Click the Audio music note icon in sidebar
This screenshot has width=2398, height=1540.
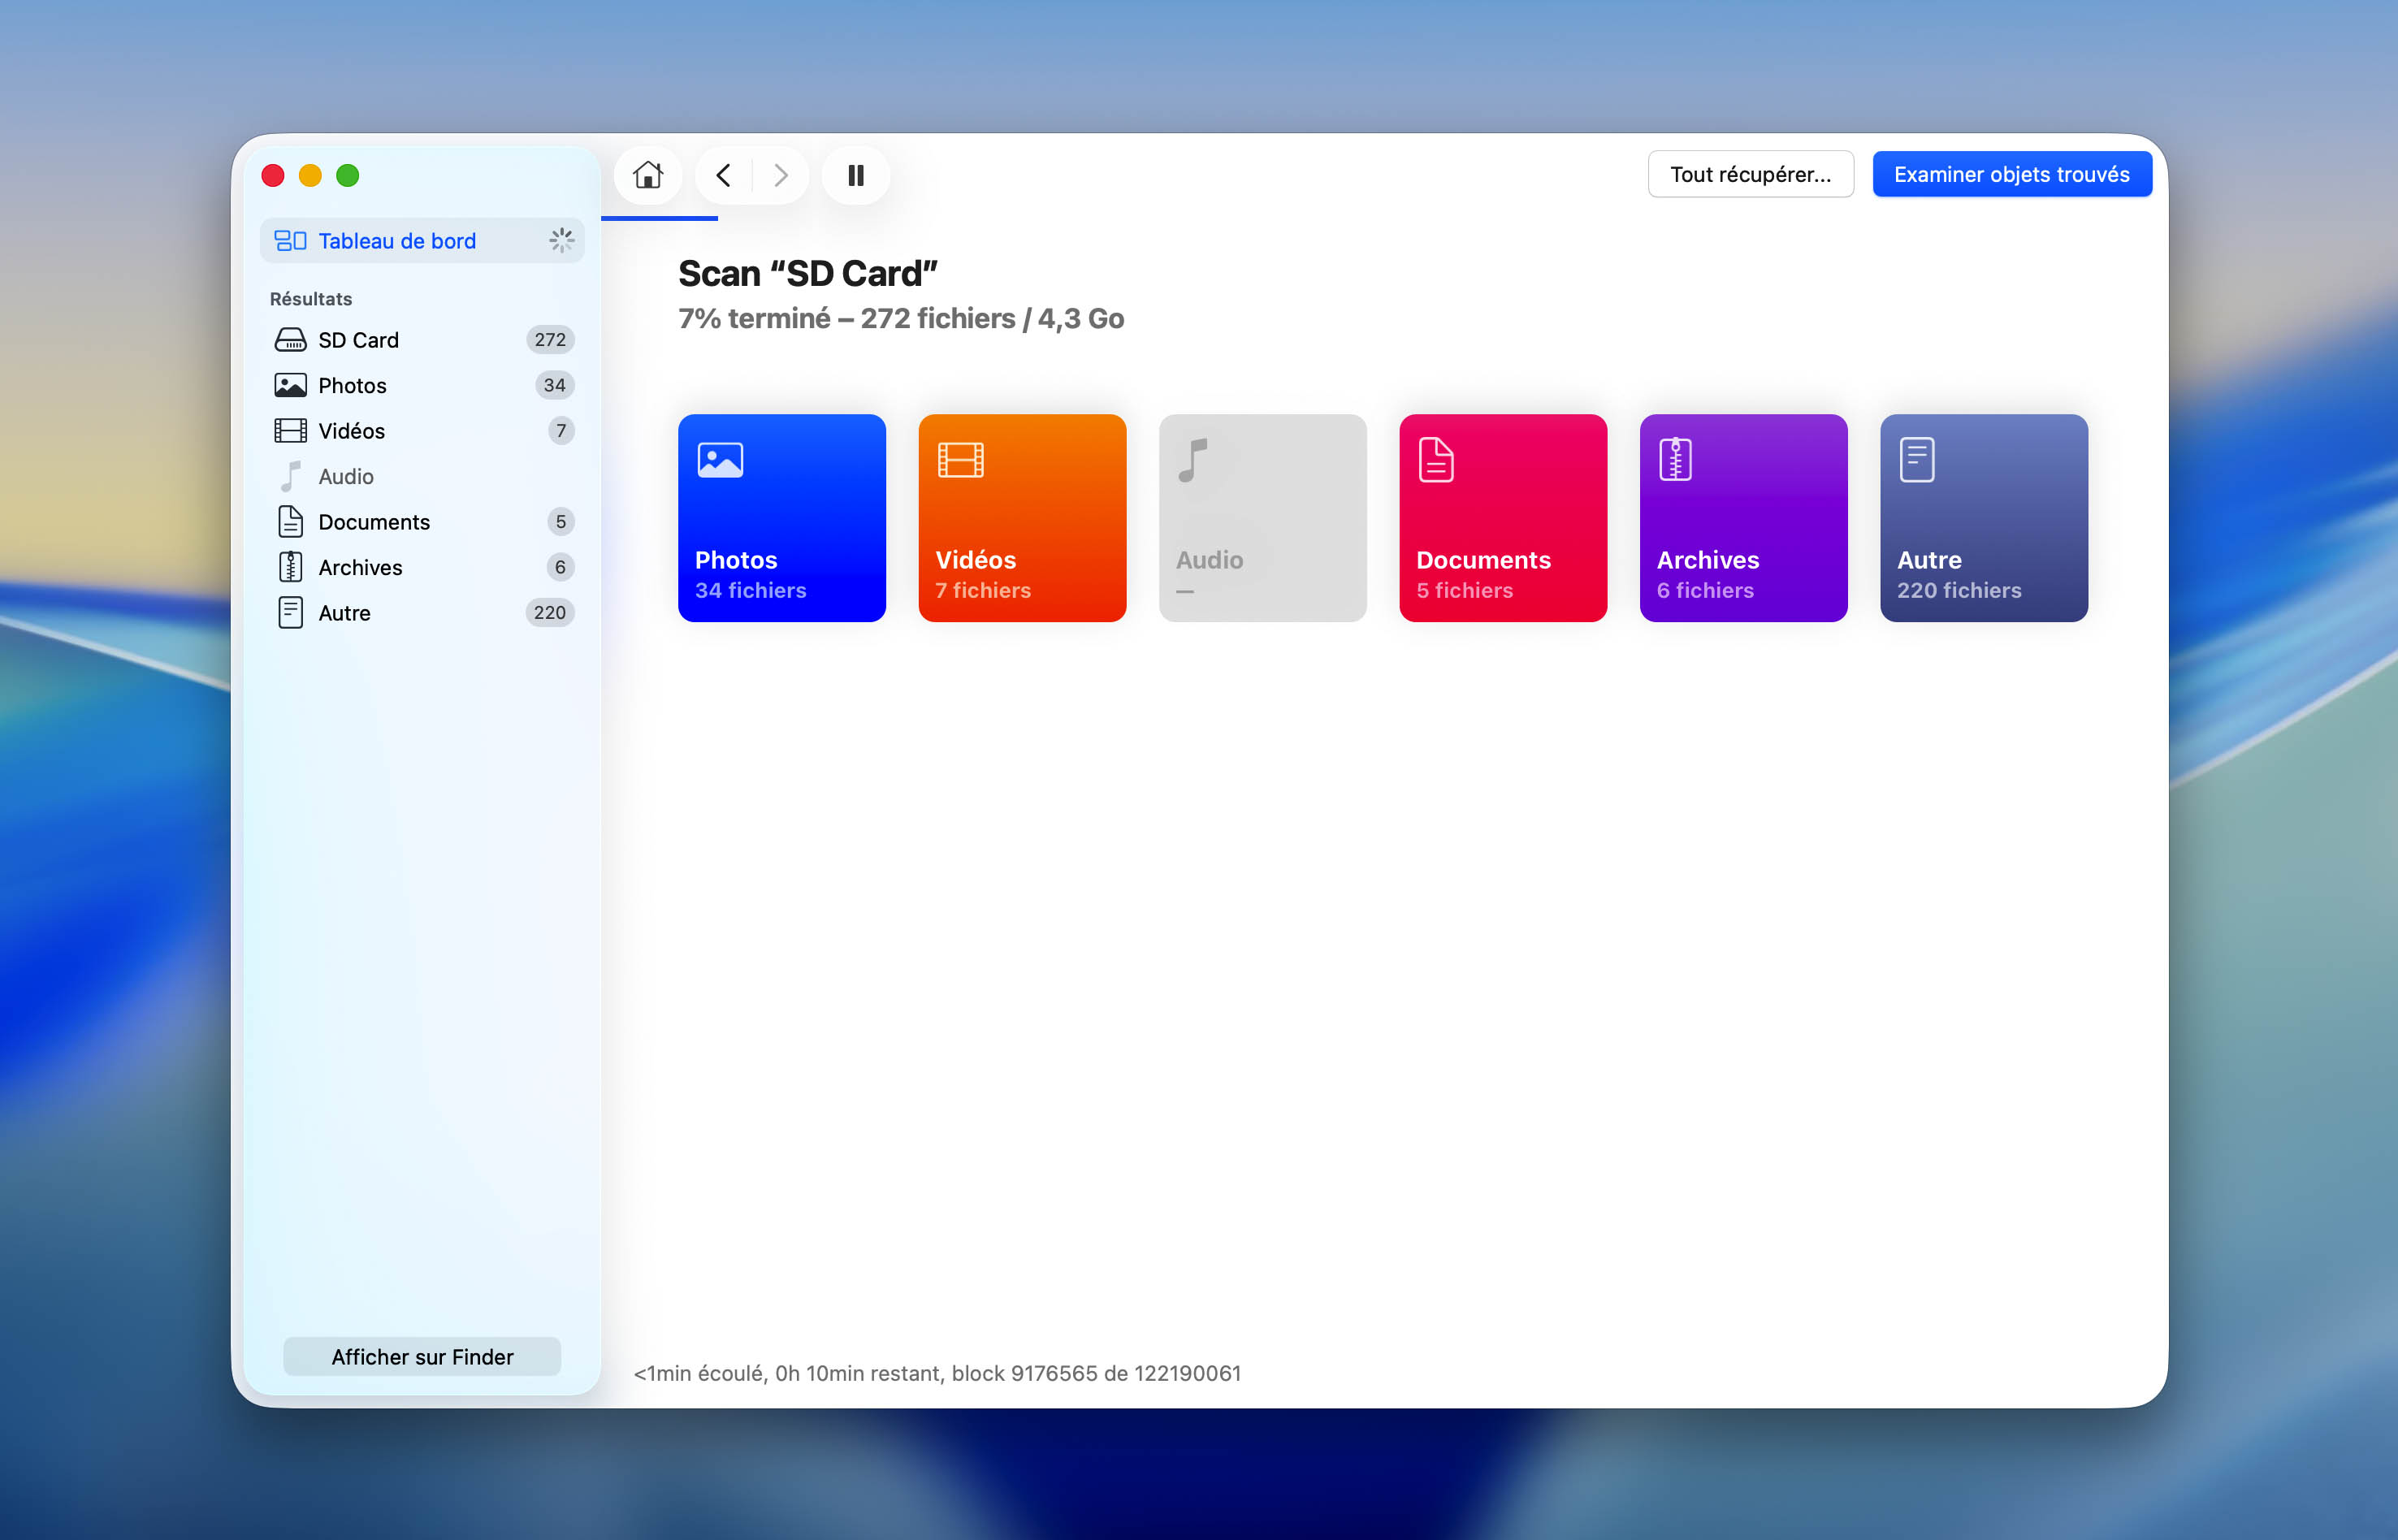290,476
